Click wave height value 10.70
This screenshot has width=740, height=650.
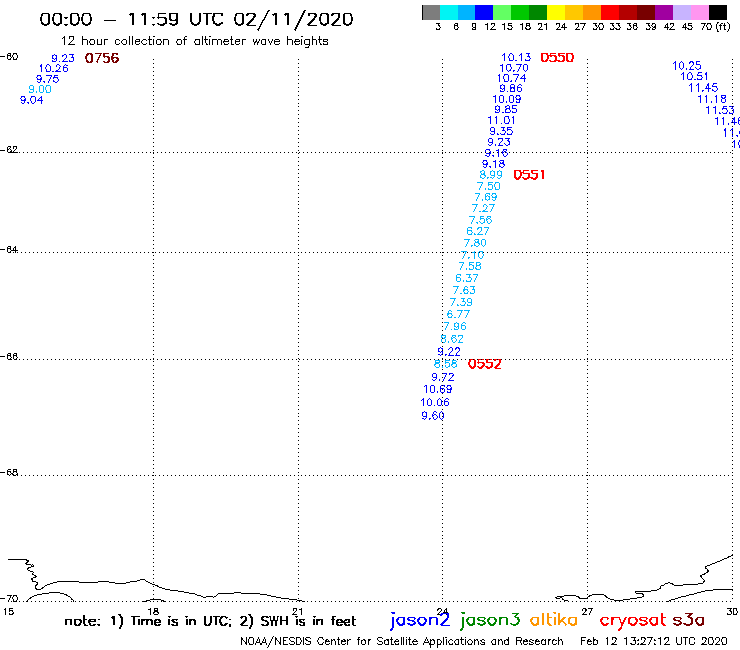pyautogui.click(x=513, y=68)
